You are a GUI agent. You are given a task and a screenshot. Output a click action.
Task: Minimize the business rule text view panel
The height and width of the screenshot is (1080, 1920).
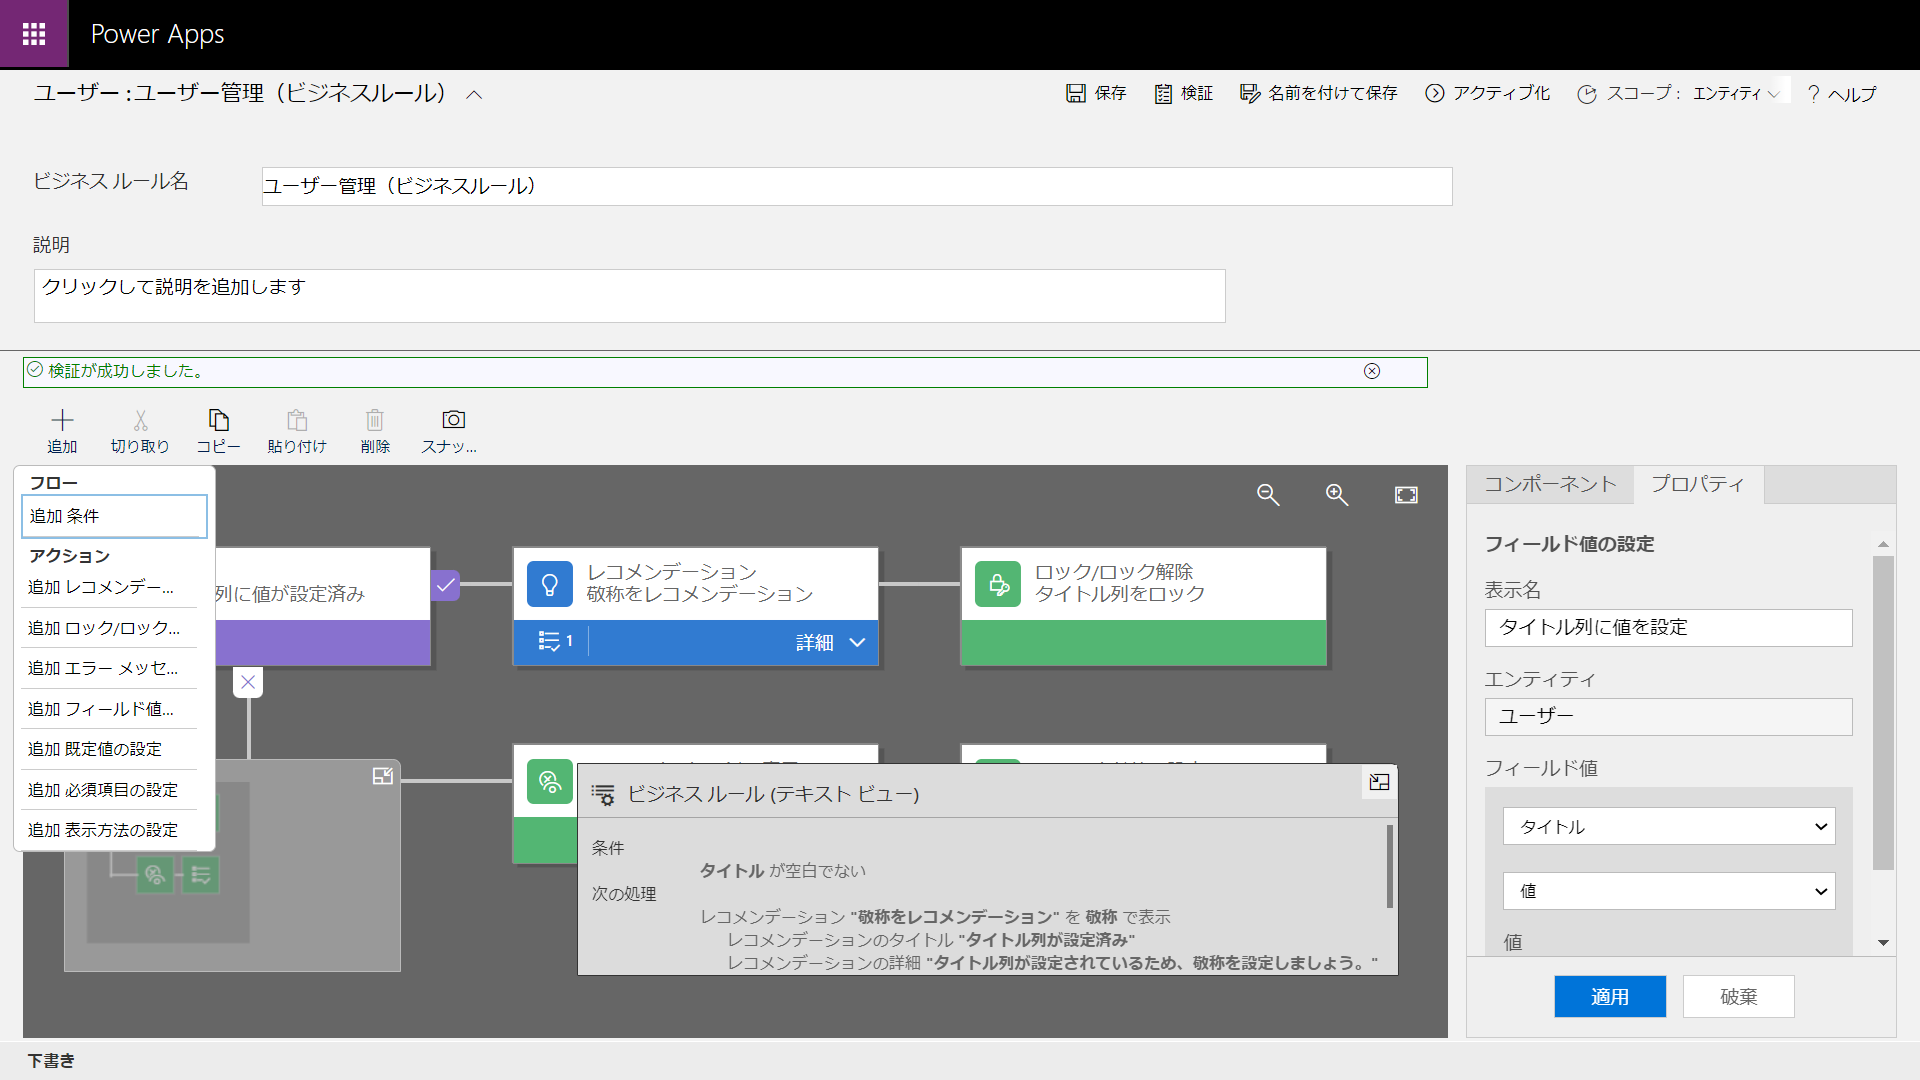pyautogui.click(x=1379, y=782)
